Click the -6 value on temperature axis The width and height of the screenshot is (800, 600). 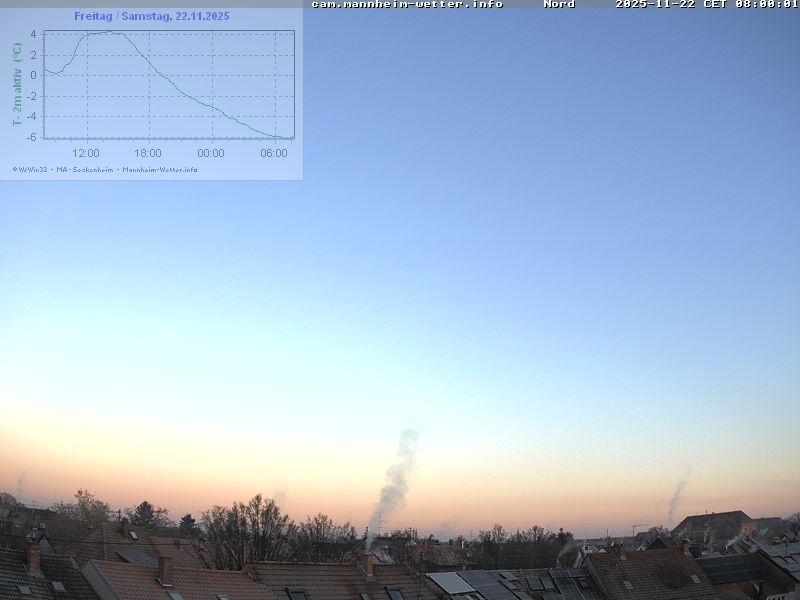click(x=33, y=137)
